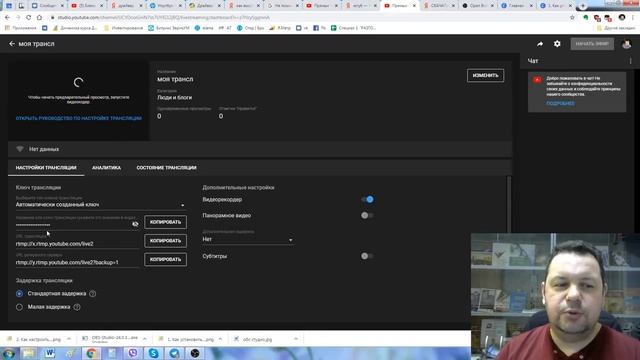This screenshot has width=640, height=360.
Task: Copy the stream key with Копировать
Action: pyautogui.click(x=165, y=222)
